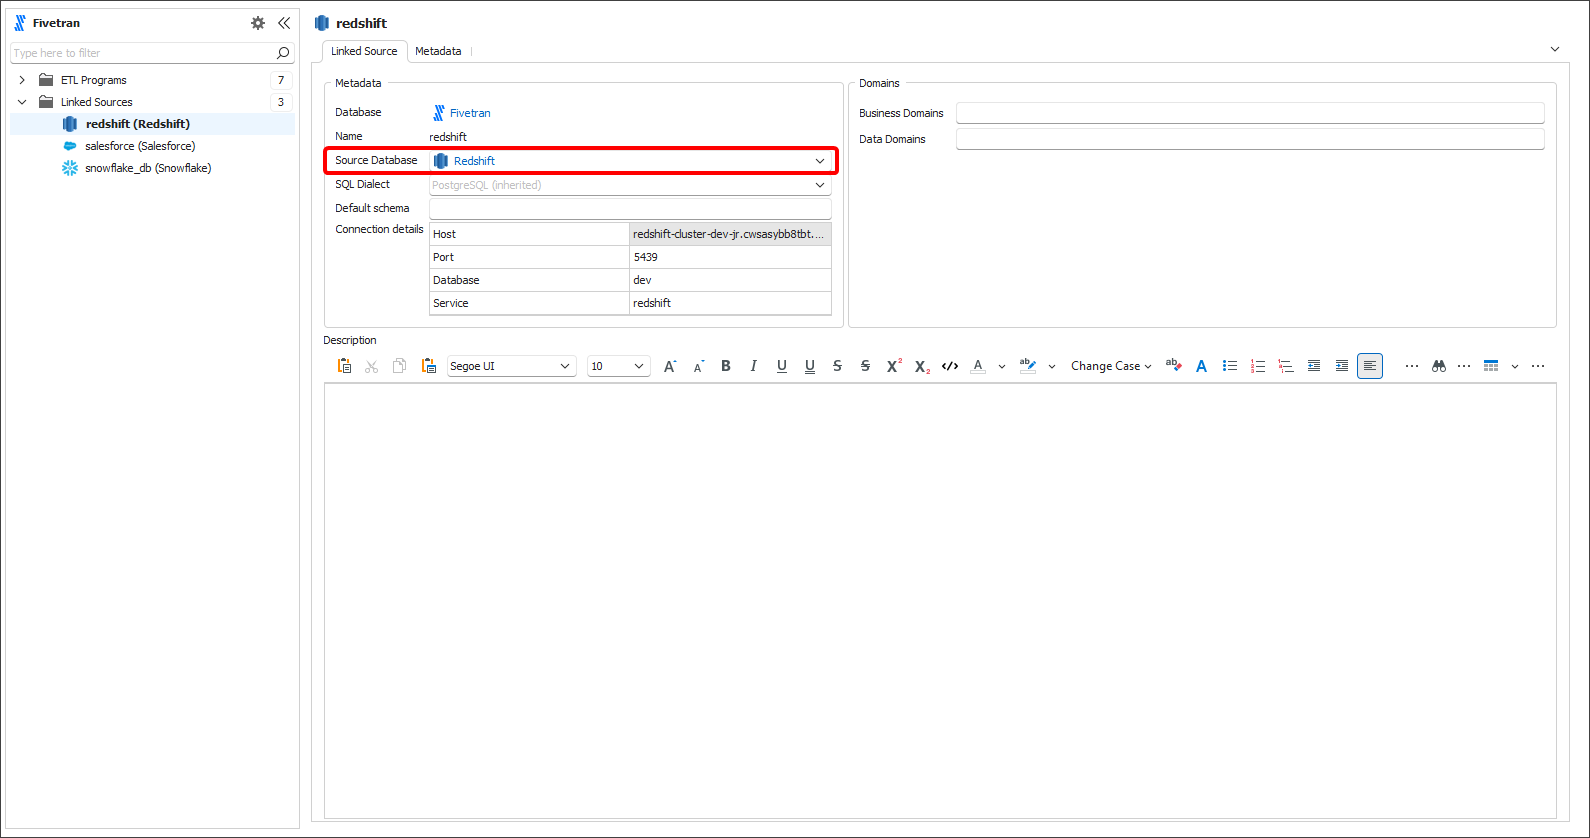The width and height of the screenshot is (1590, 838).
Task: Open the table options dropdown arrow
Action: [1515, 367]
